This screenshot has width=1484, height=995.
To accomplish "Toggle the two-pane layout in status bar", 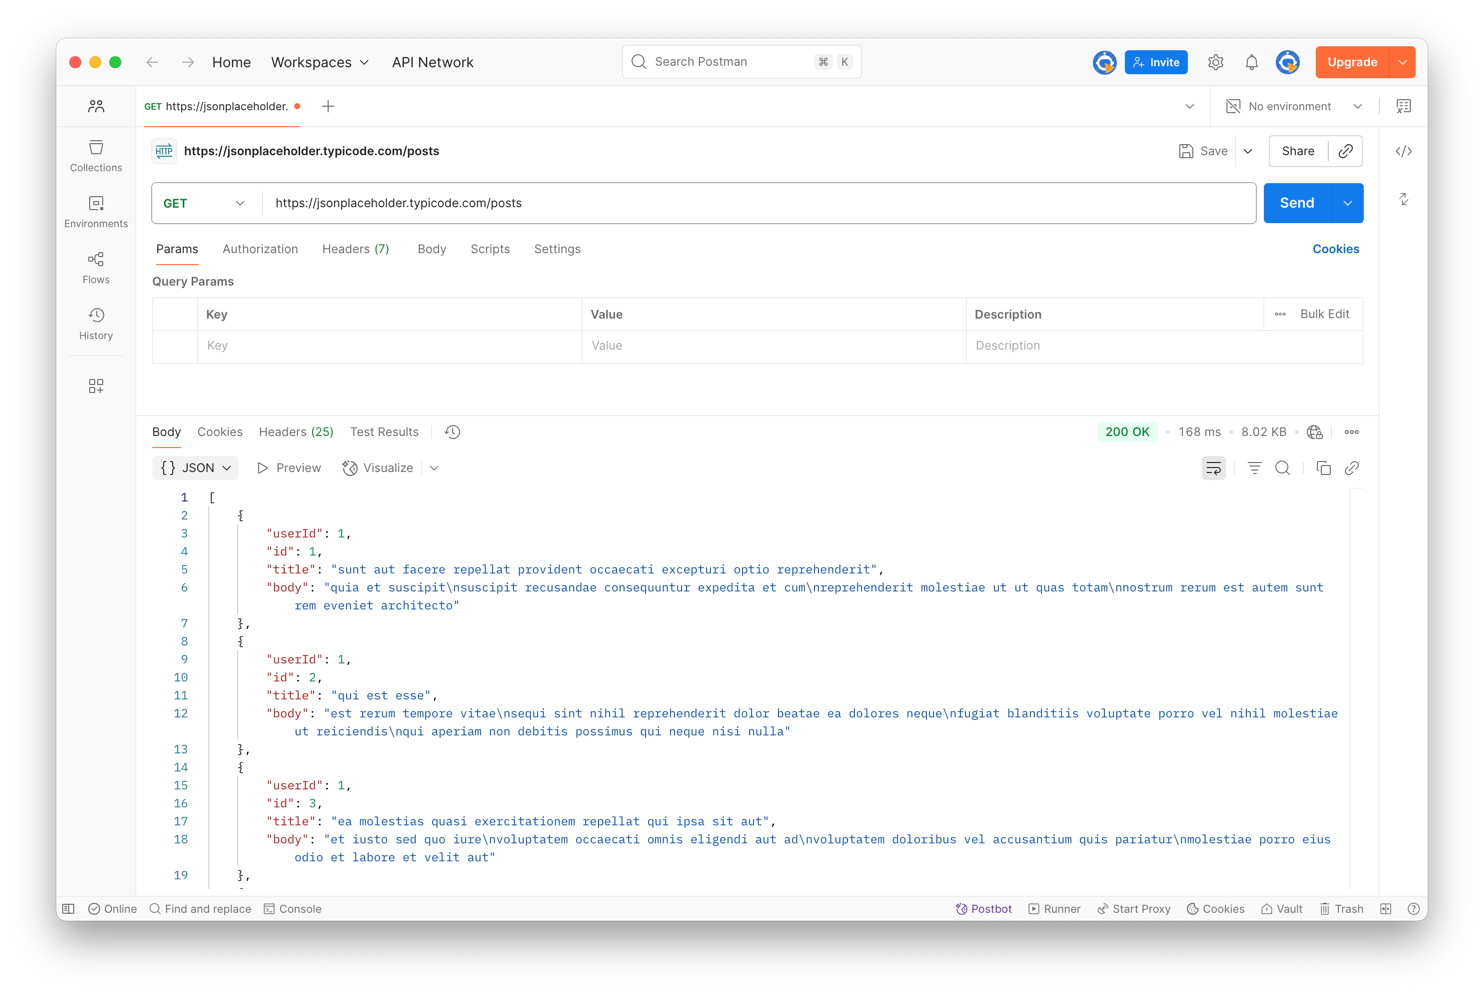I will coord(1385,909).
